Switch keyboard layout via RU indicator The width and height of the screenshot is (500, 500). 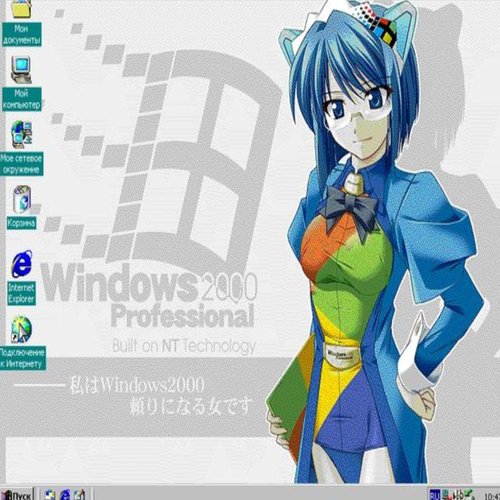[435, 495]
